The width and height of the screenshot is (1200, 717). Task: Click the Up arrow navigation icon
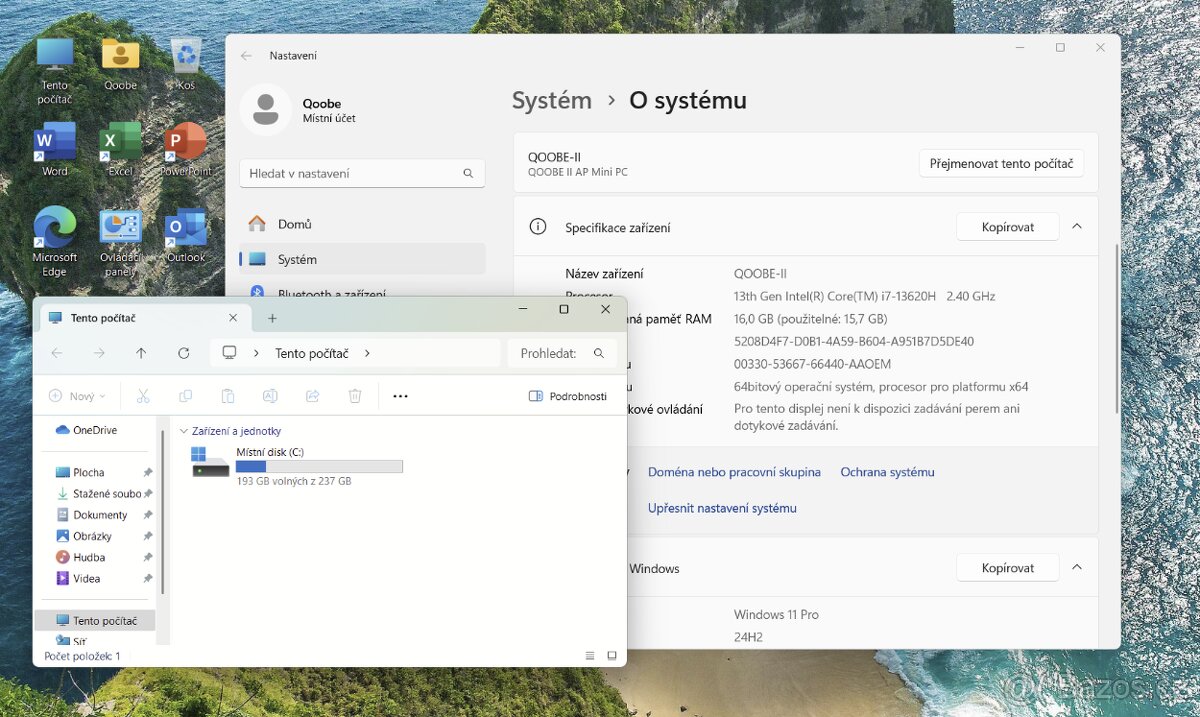pos(141,353)
